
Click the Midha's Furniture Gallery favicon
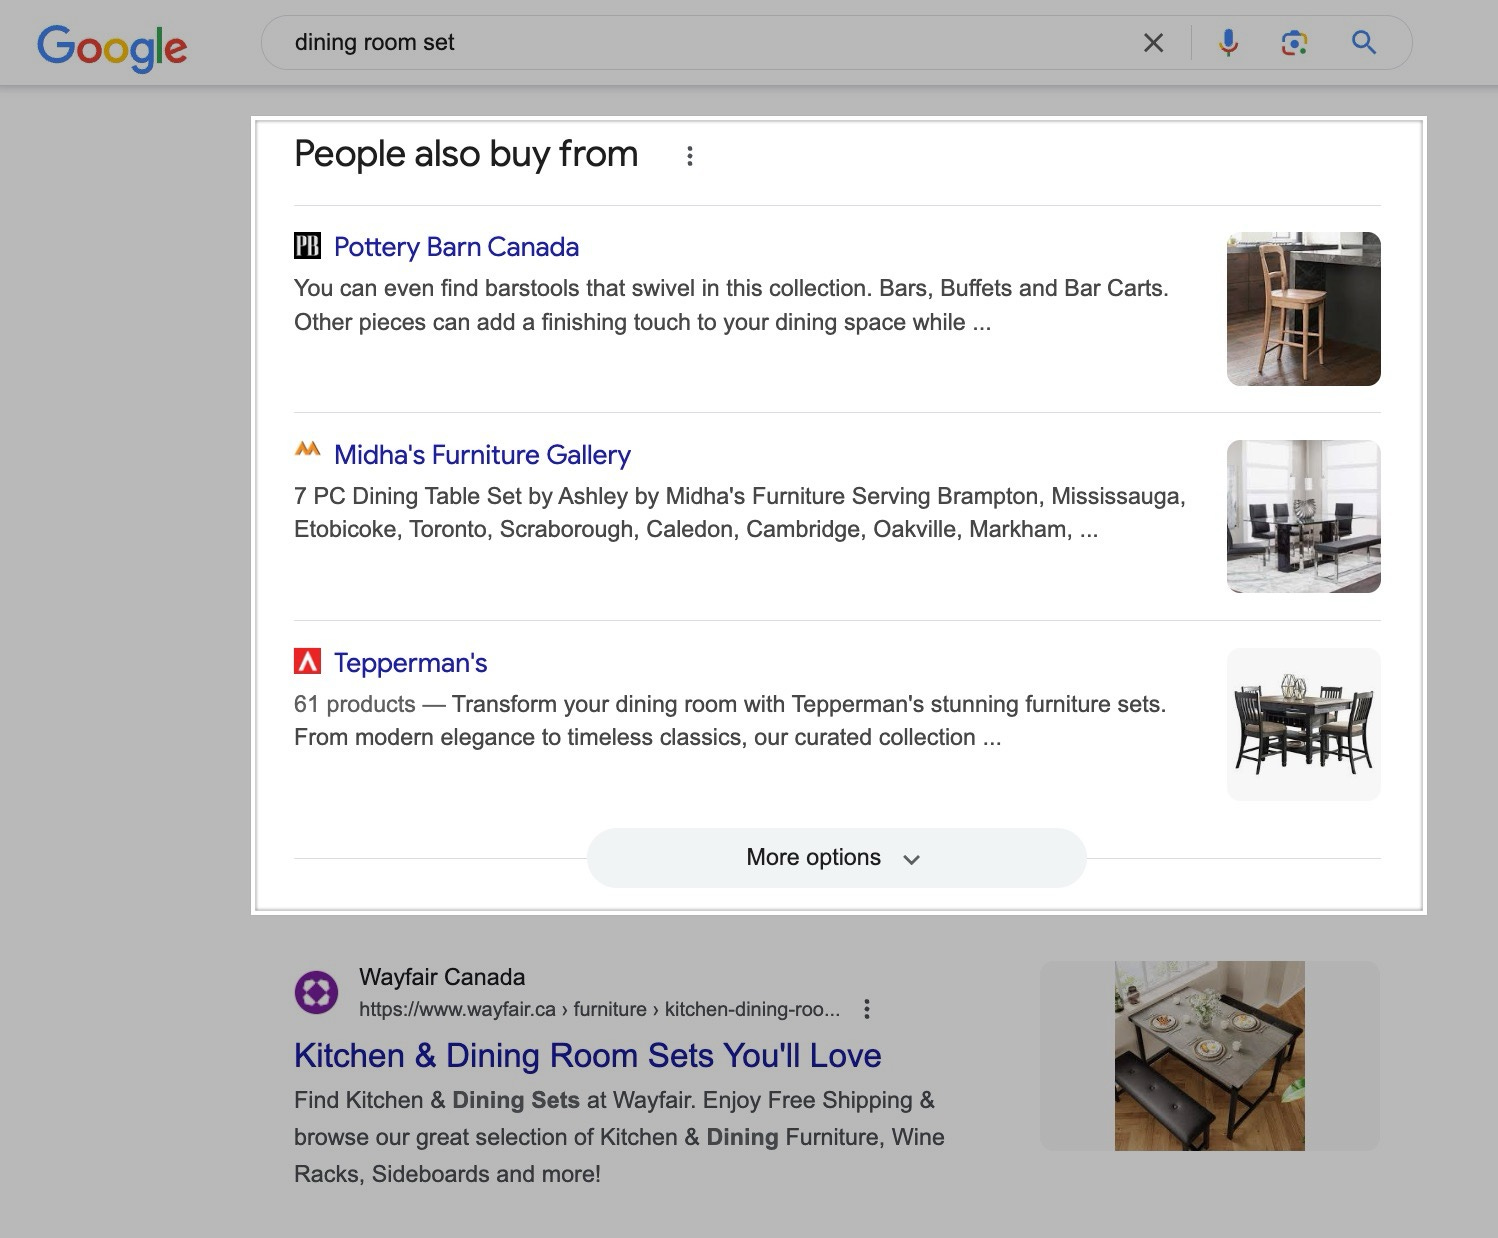click(307, 451)
